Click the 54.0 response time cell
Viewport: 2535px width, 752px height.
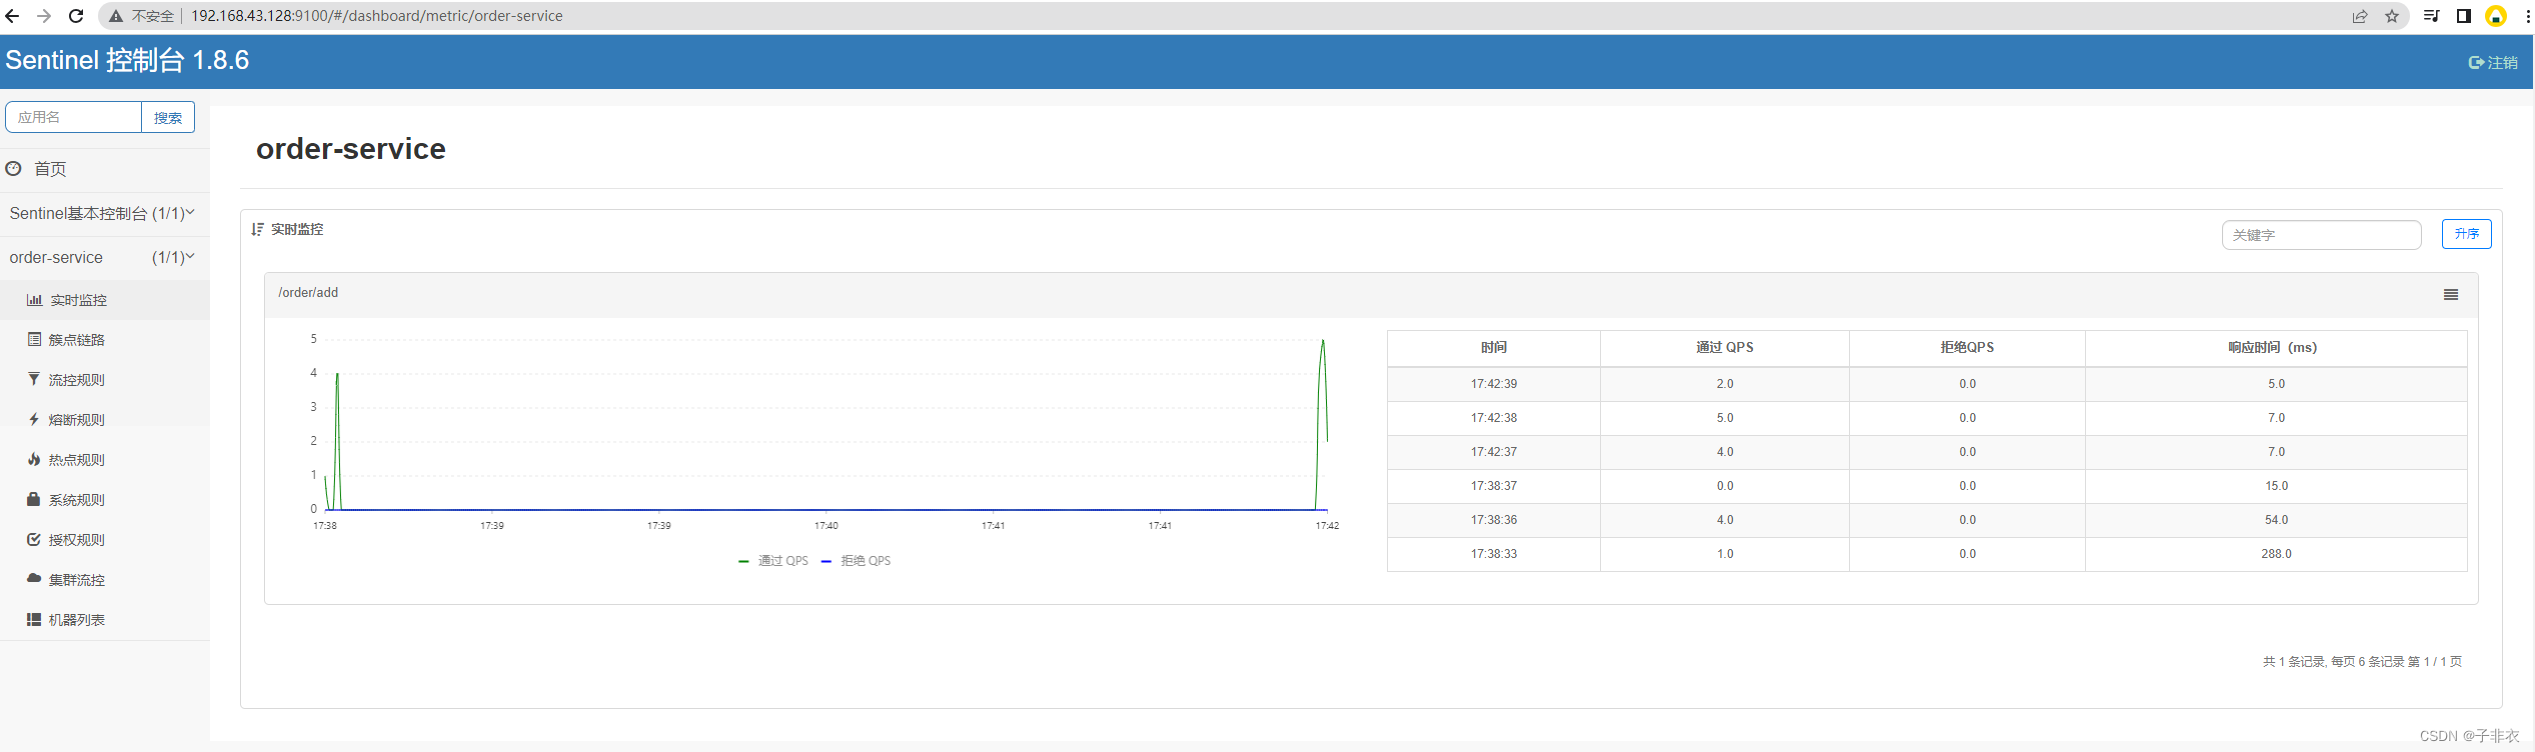[2276, 520]
